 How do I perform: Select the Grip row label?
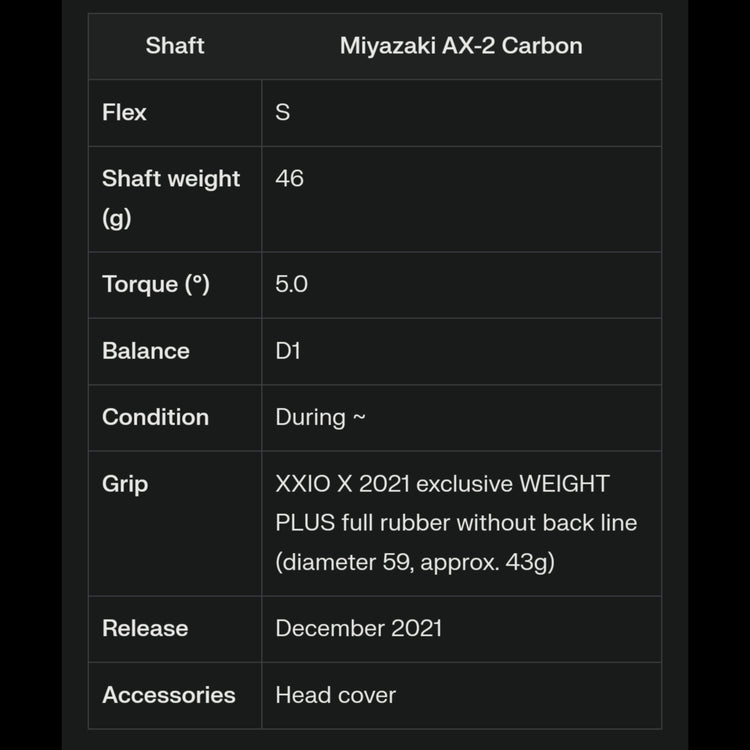tap(125, 484)
